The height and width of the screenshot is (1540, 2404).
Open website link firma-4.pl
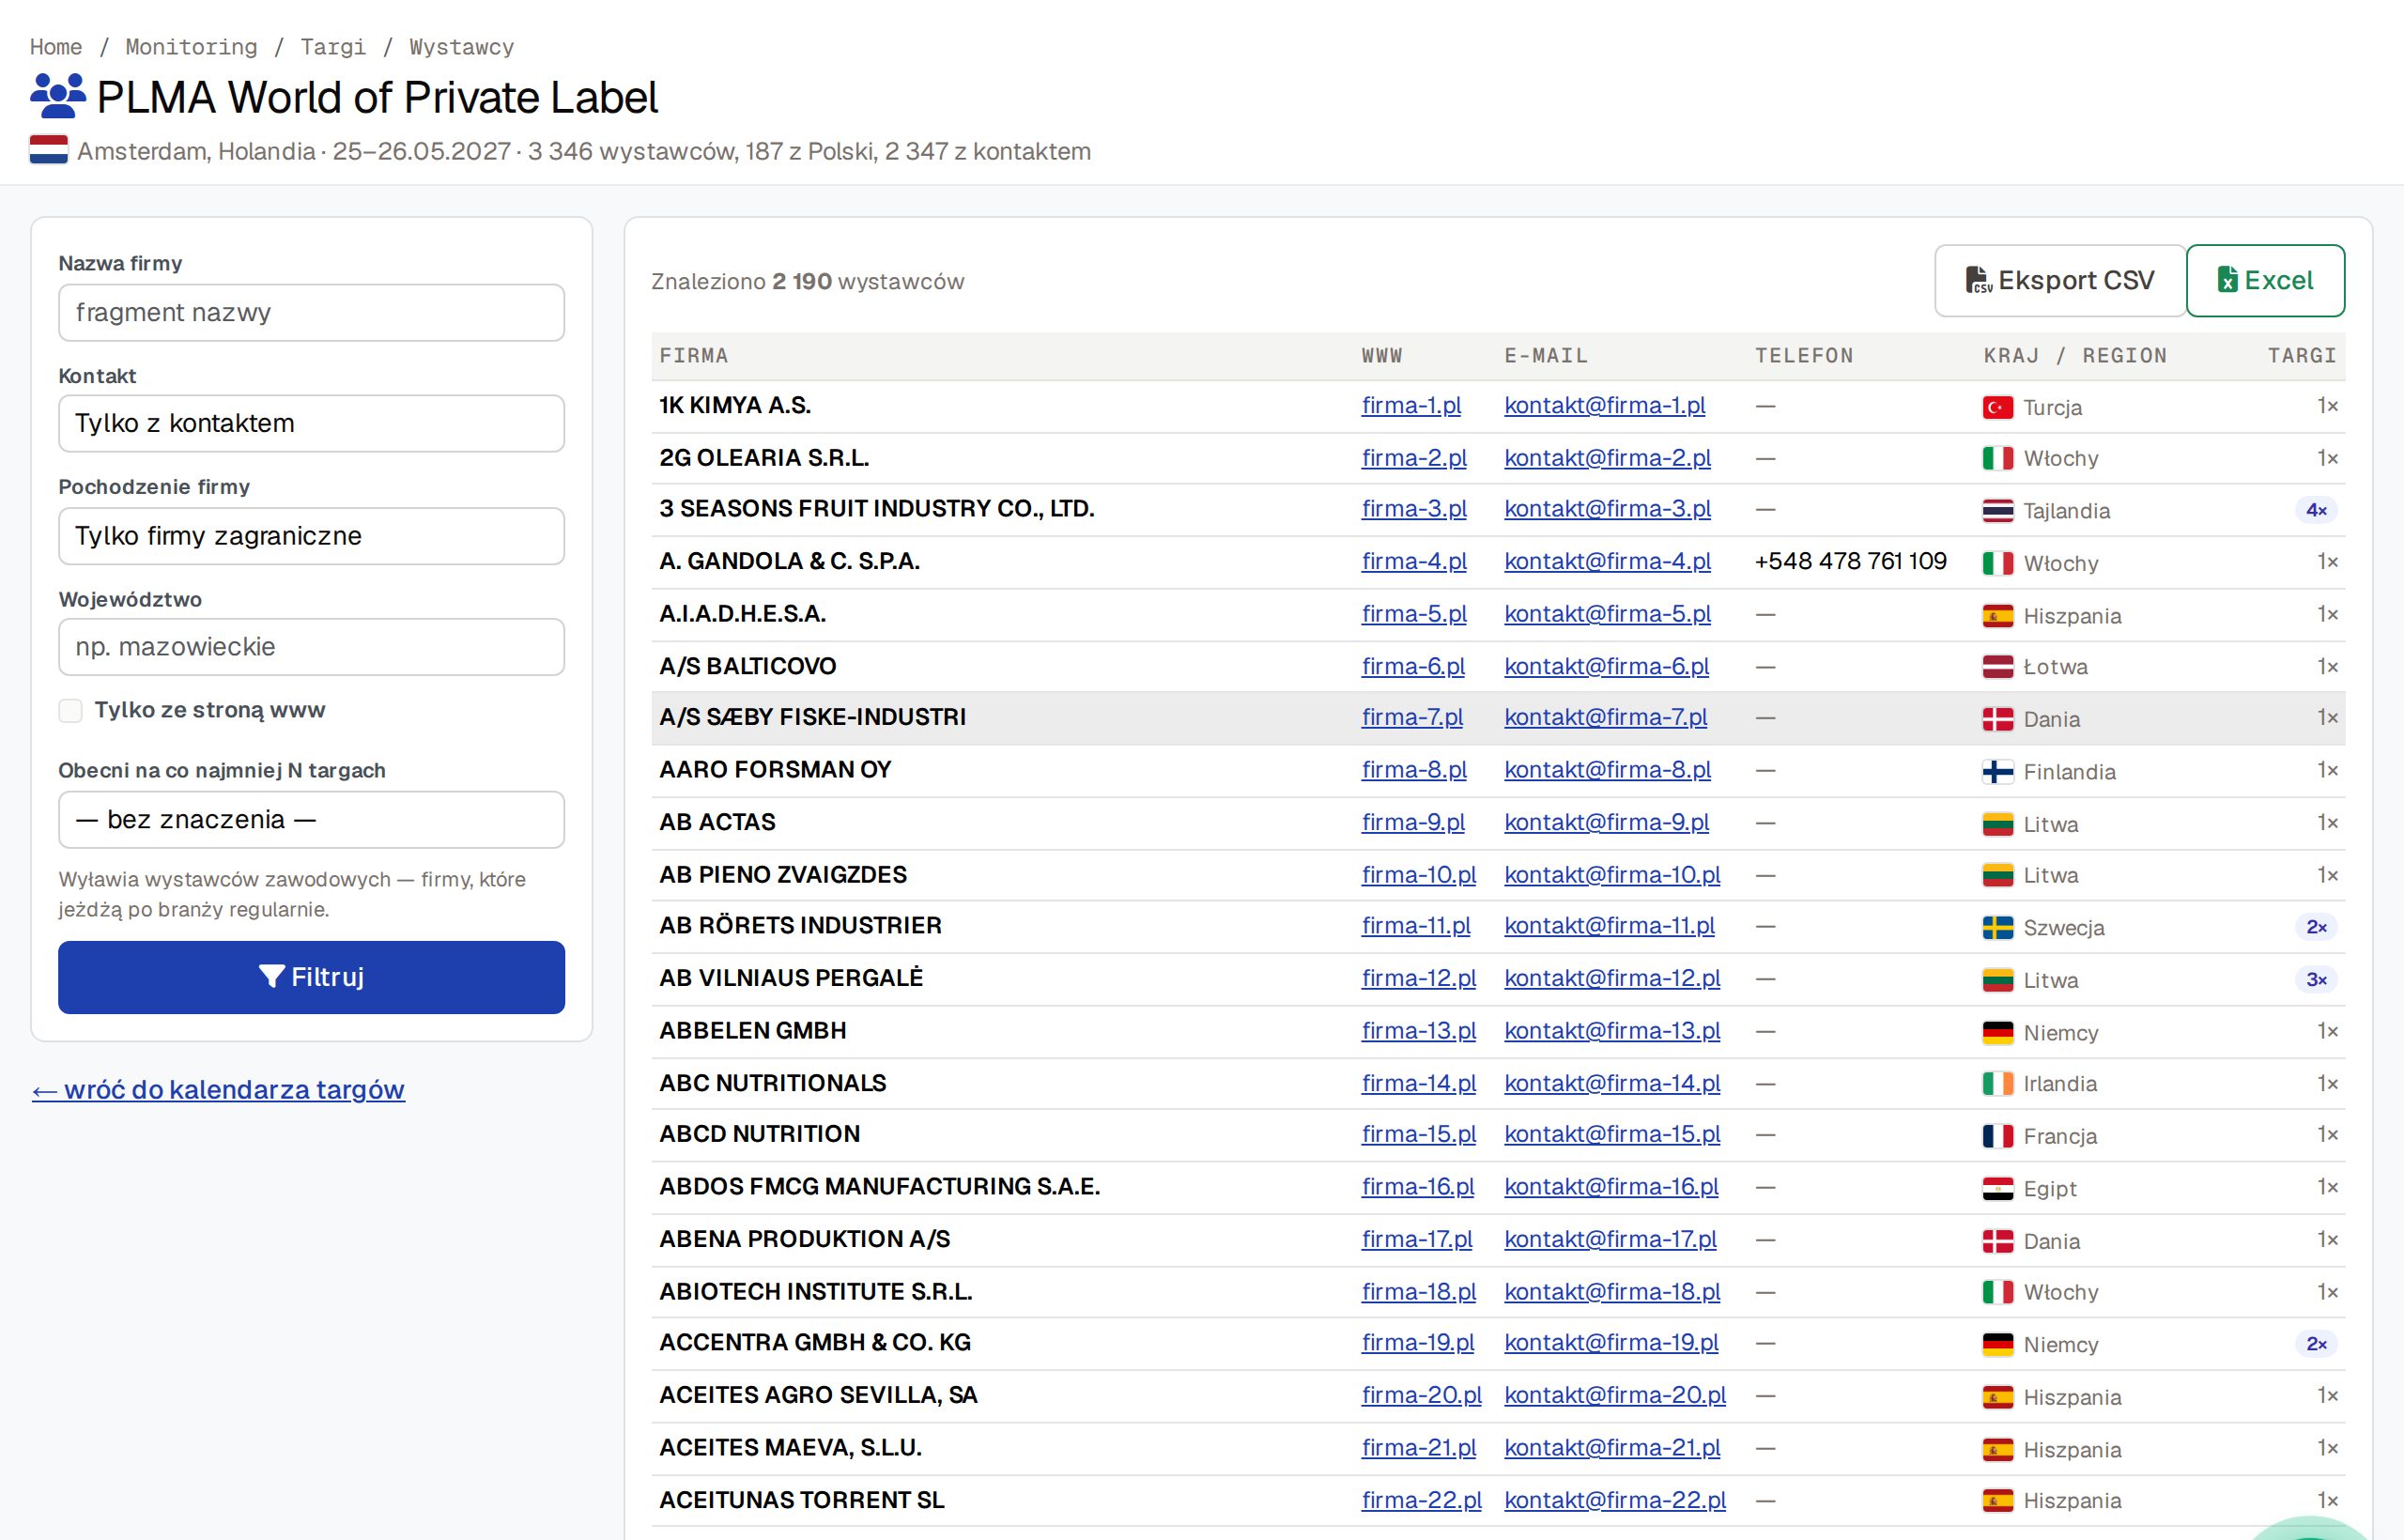coord(1414,561)
